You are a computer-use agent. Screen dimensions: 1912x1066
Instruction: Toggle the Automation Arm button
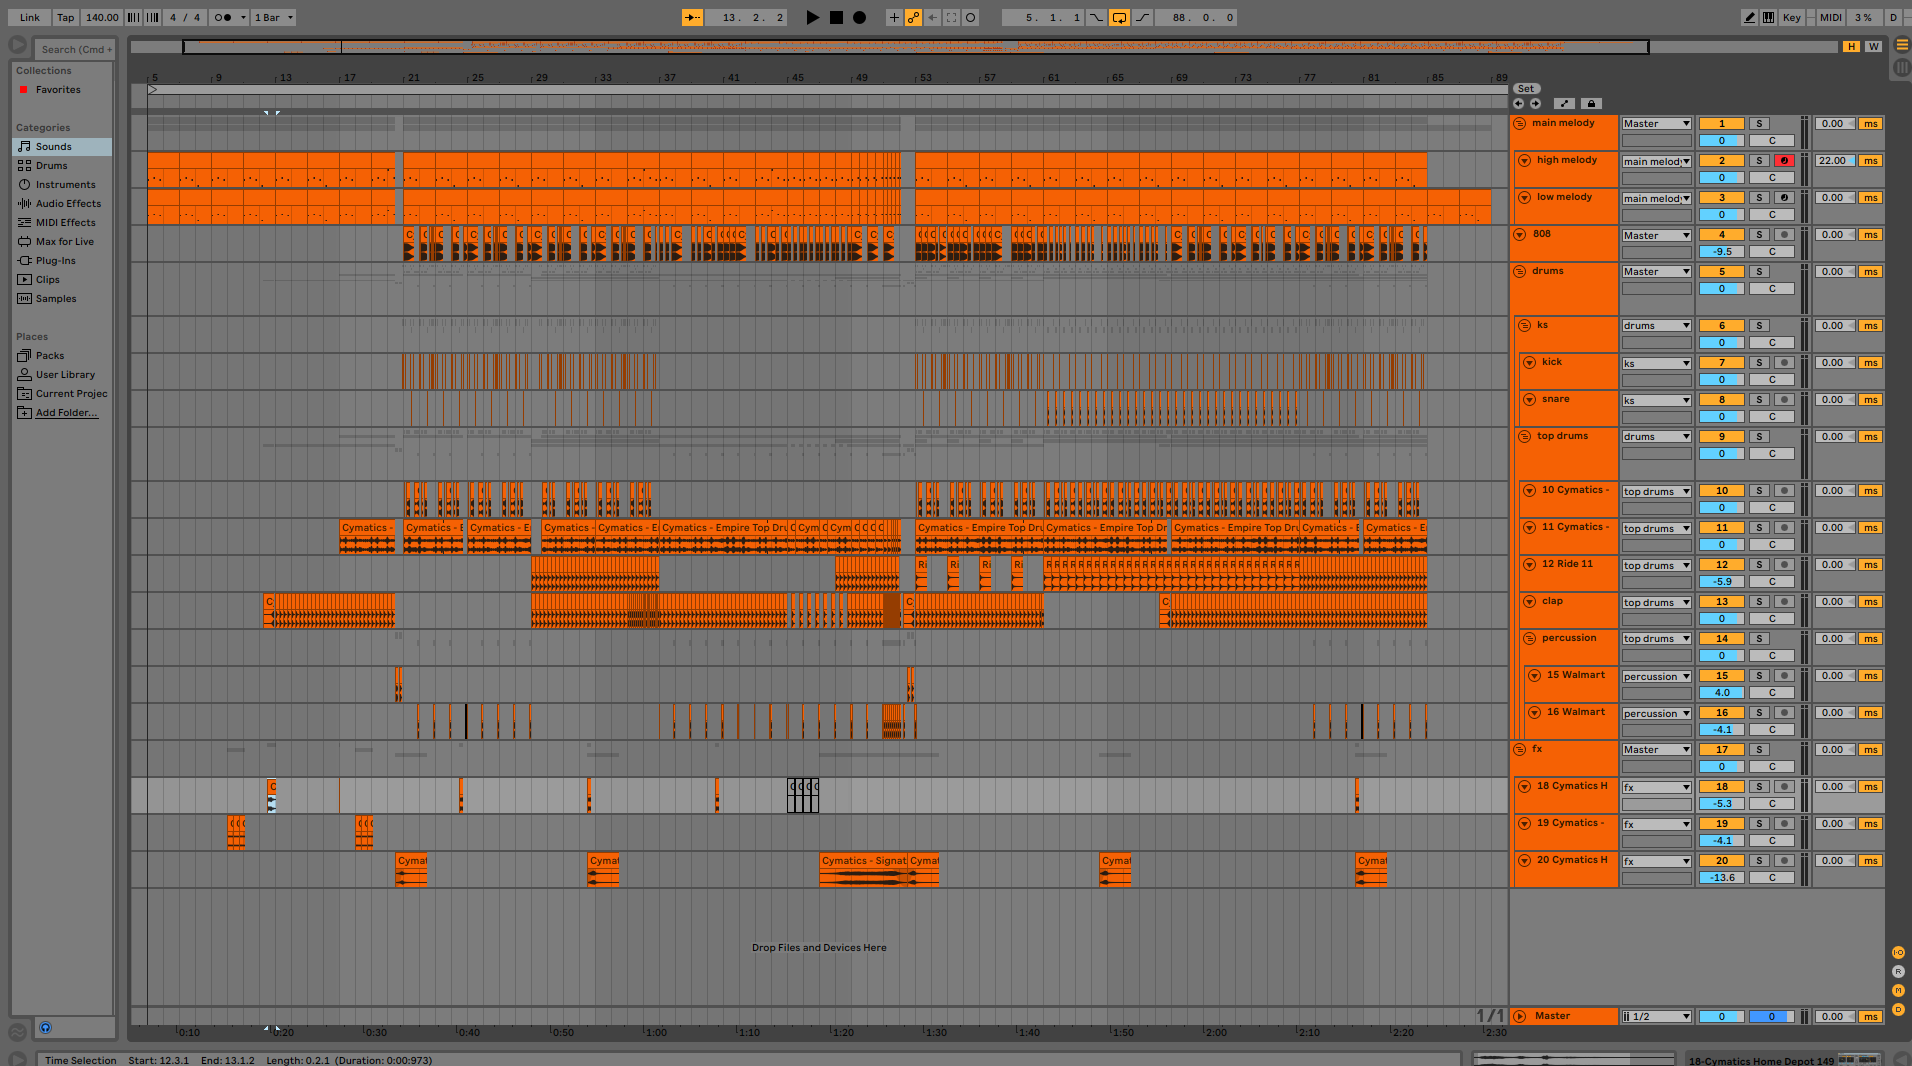pos(913,17)
